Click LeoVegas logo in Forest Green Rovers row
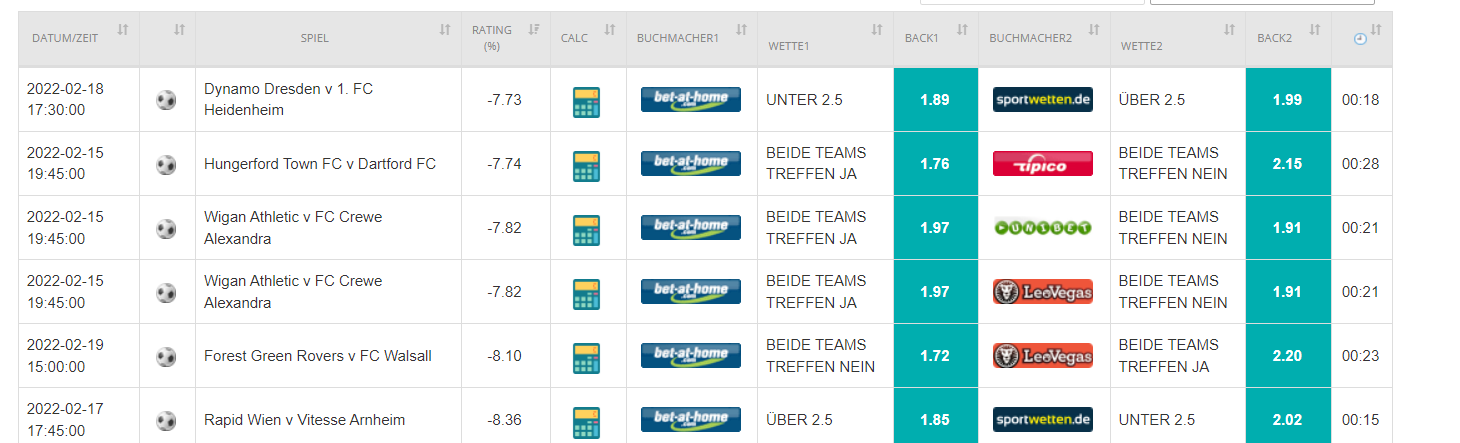Image resolution: width=1460 pixels, height=443 pixels. pyautogui.click(x=1043, y=355)
